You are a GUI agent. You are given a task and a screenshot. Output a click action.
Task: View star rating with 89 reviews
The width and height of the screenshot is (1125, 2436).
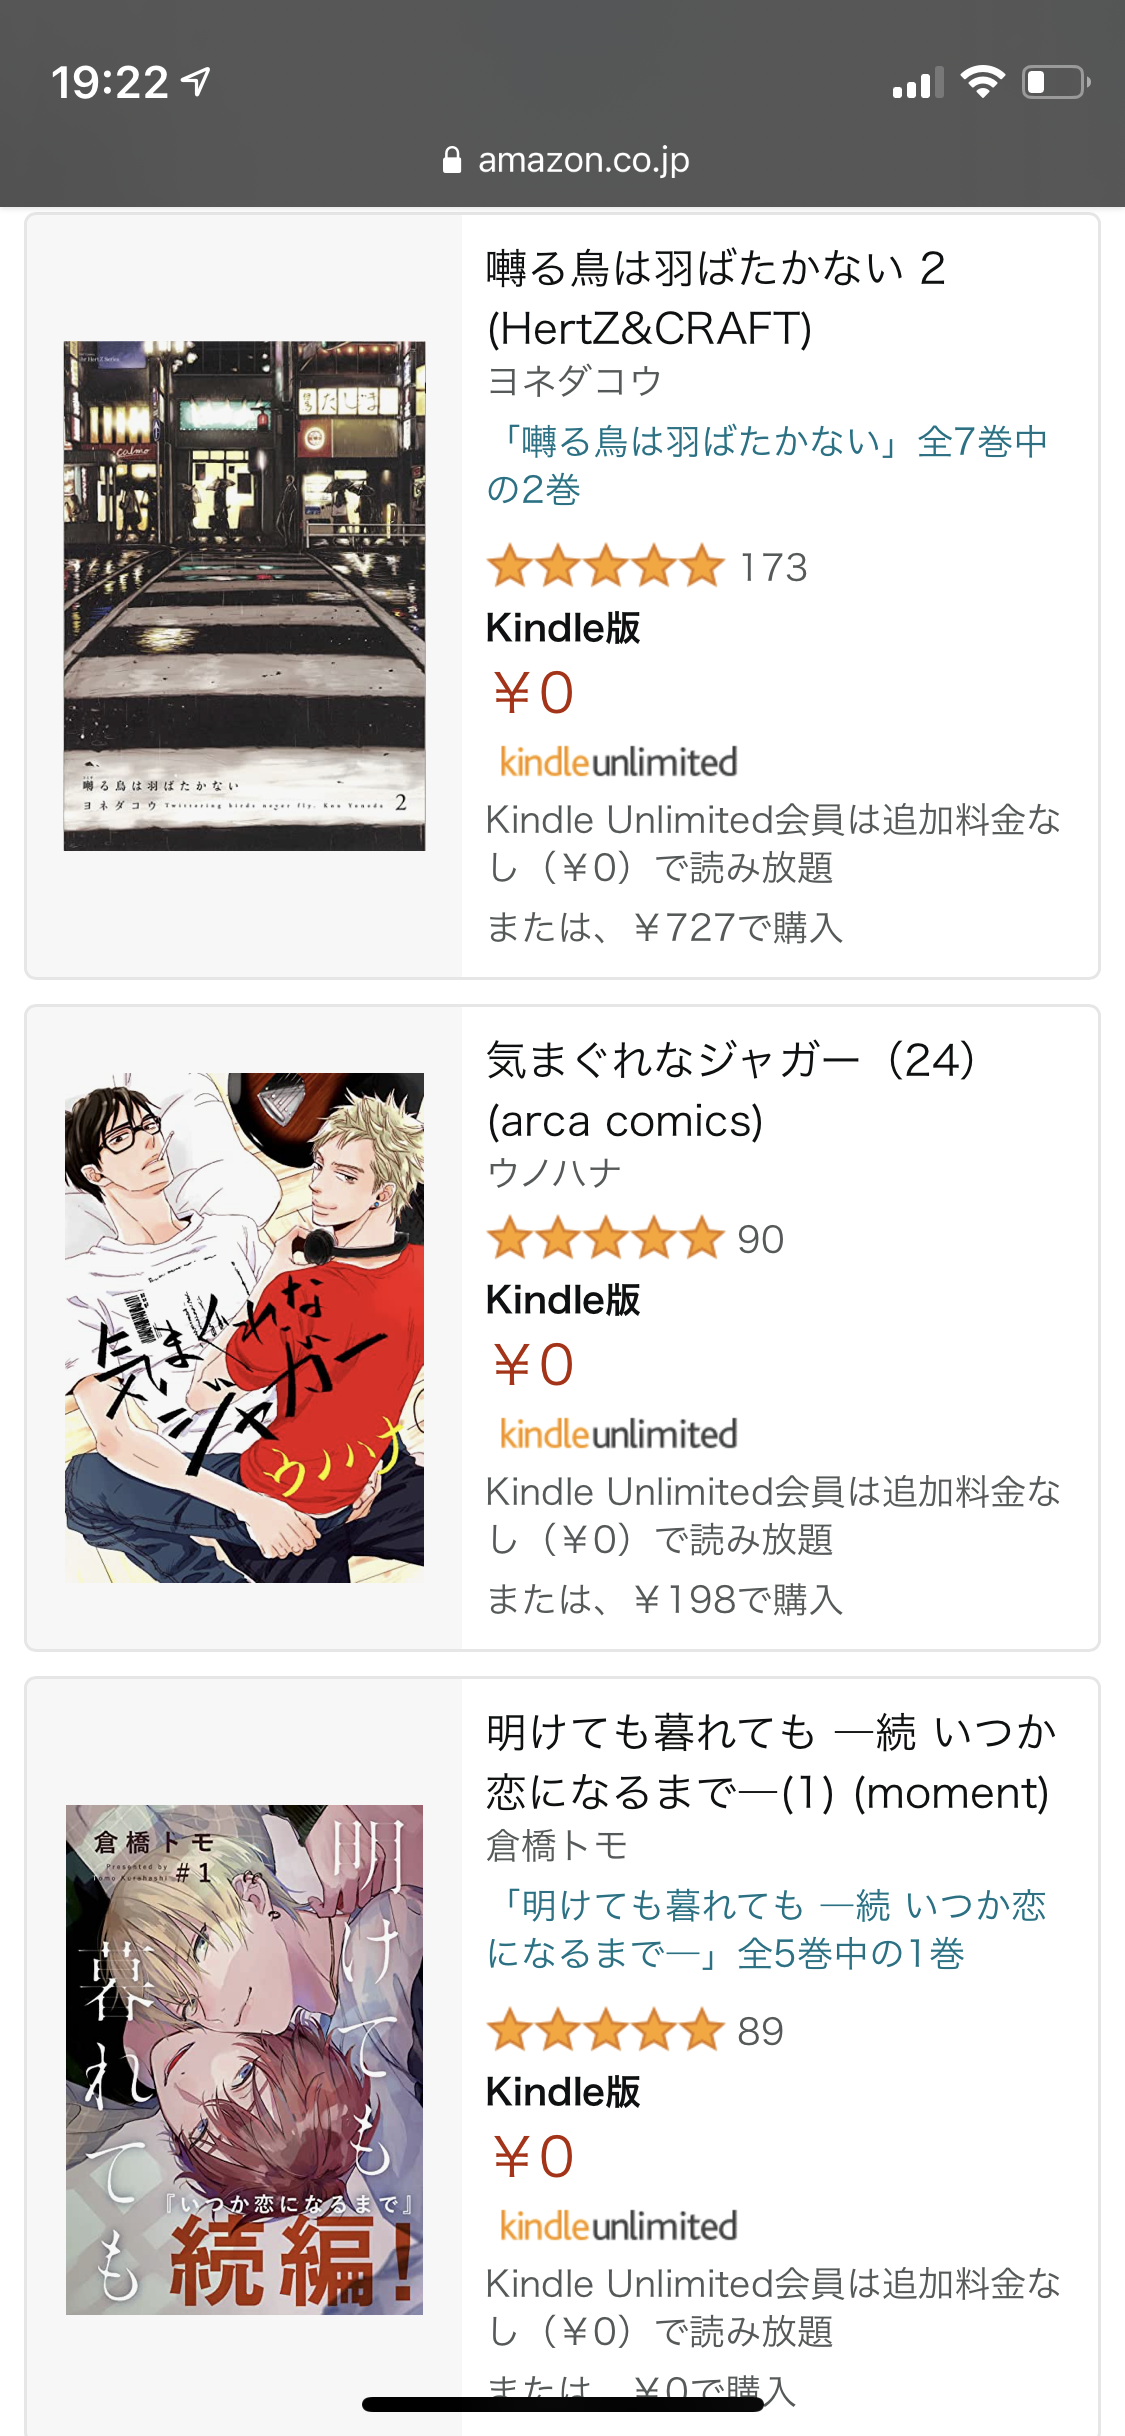(x=635, y=2031)
